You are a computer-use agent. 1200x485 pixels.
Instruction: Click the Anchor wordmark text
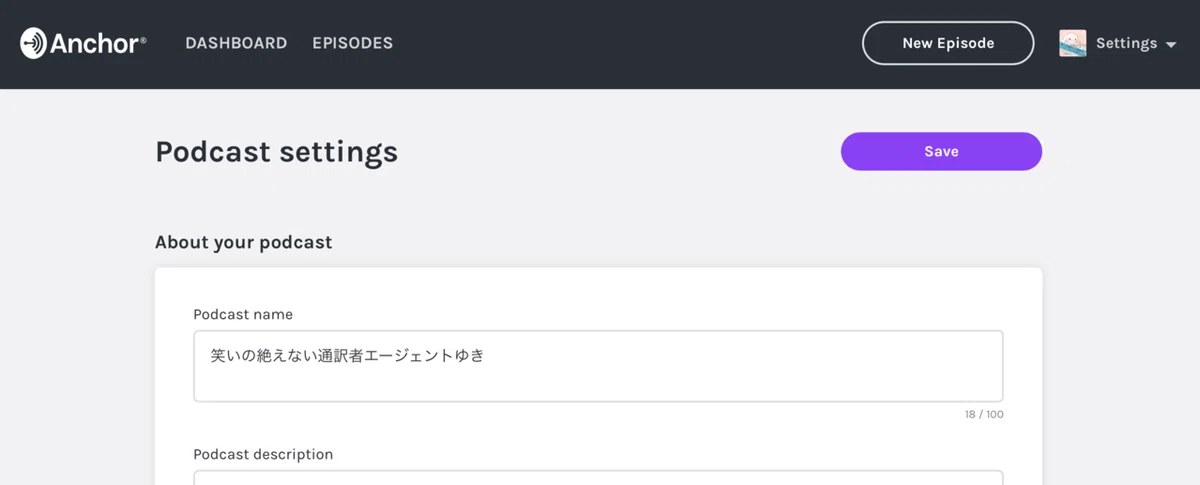pos(93,43)
